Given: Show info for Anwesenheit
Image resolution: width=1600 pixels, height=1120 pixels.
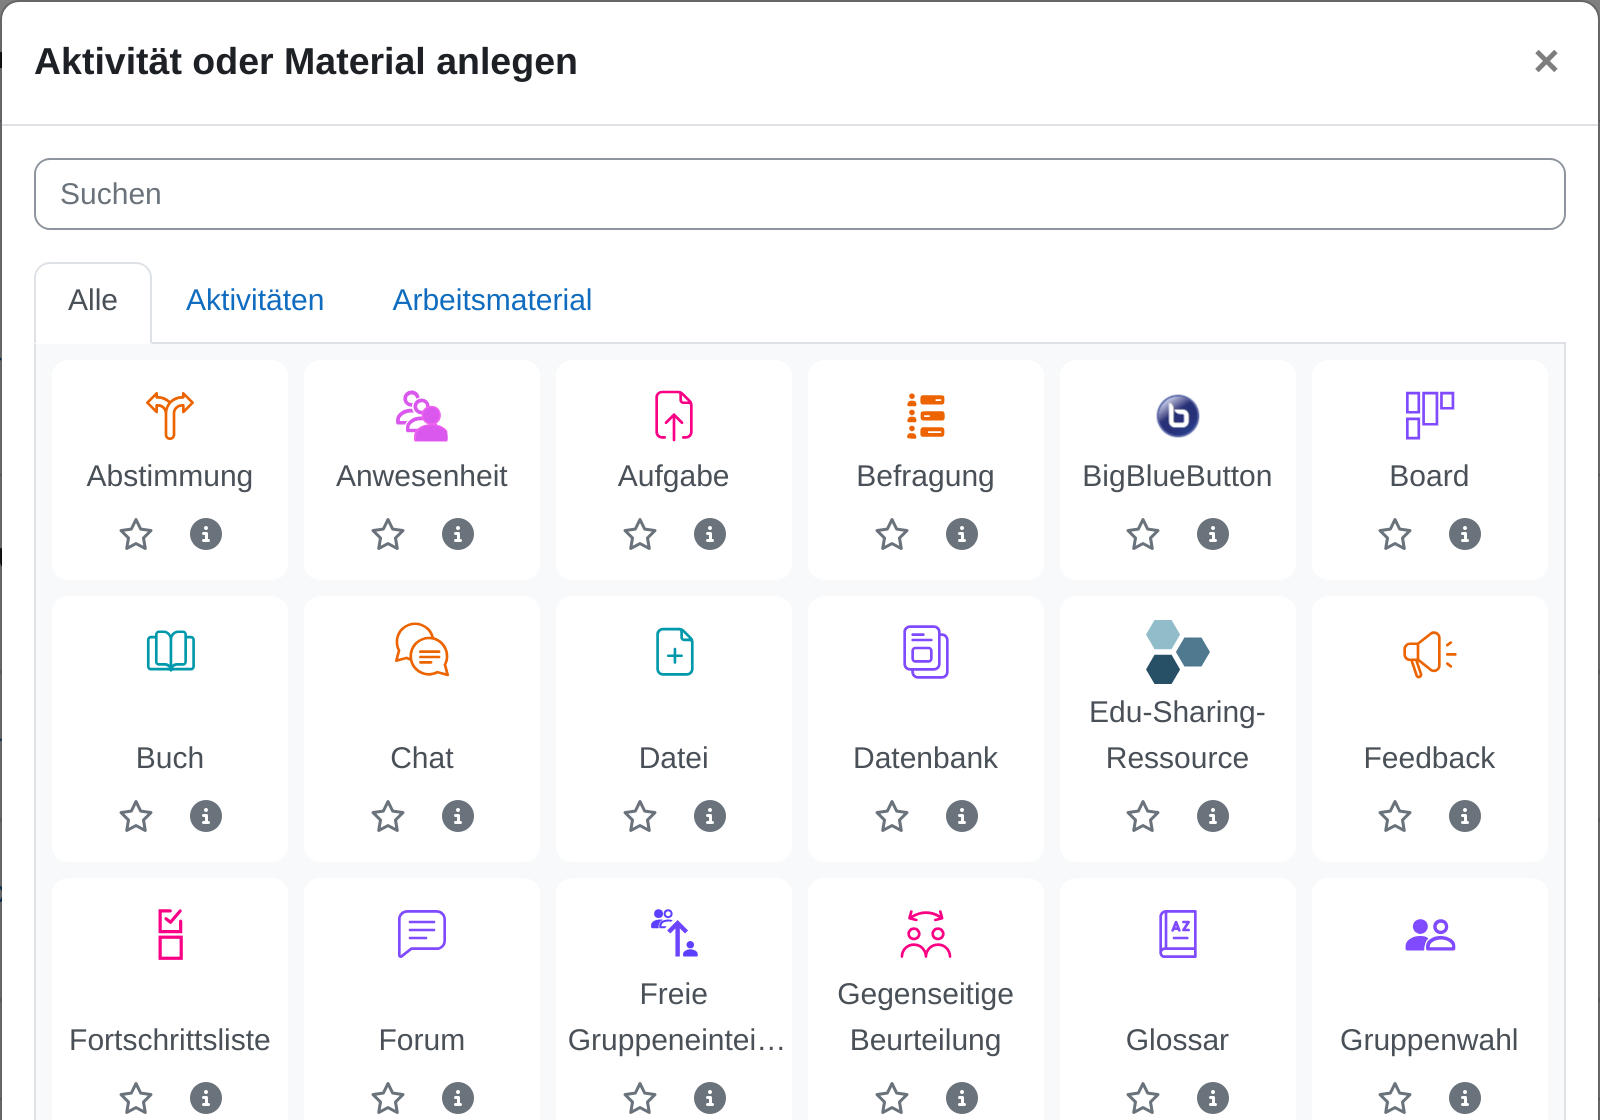Looking at the screenshot, I should pos(458,534).
